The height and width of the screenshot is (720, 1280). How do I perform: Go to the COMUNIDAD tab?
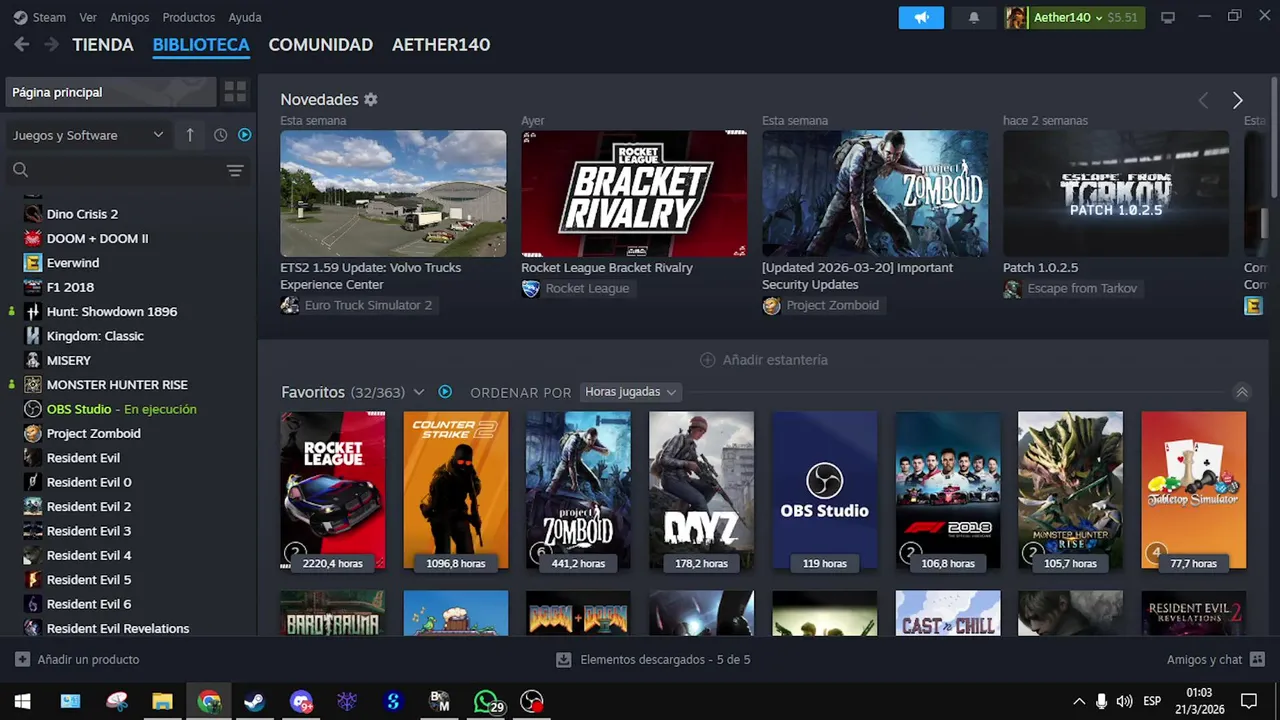(x=321, y=45)
